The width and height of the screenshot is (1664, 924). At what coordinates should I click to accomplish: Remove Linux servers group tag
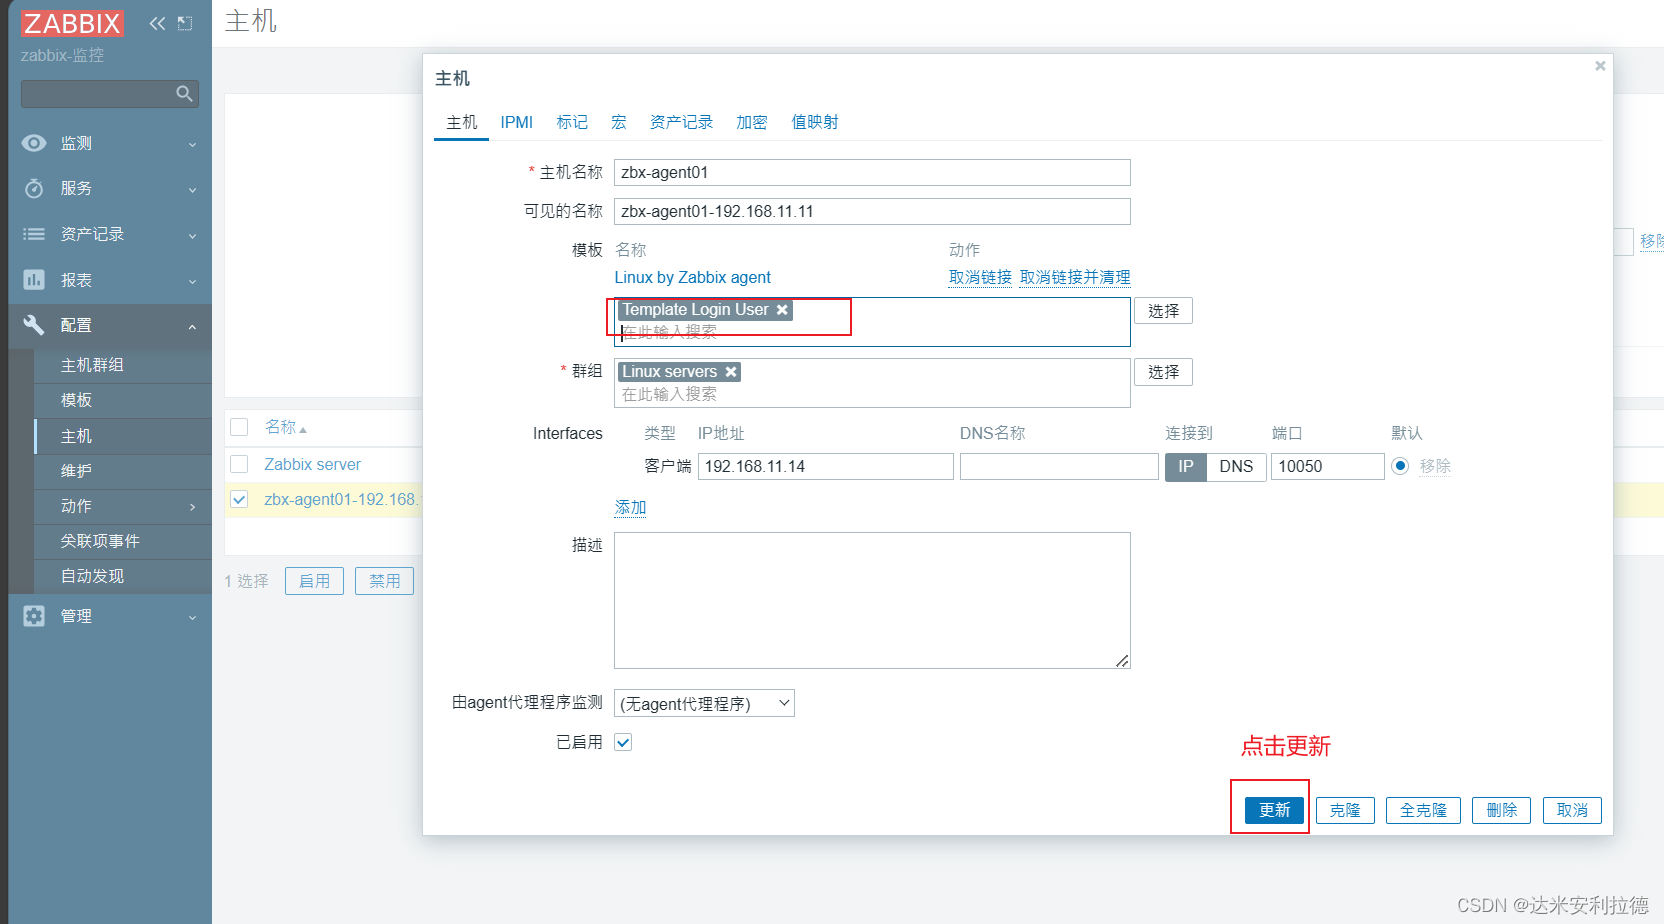click(731, 372)
